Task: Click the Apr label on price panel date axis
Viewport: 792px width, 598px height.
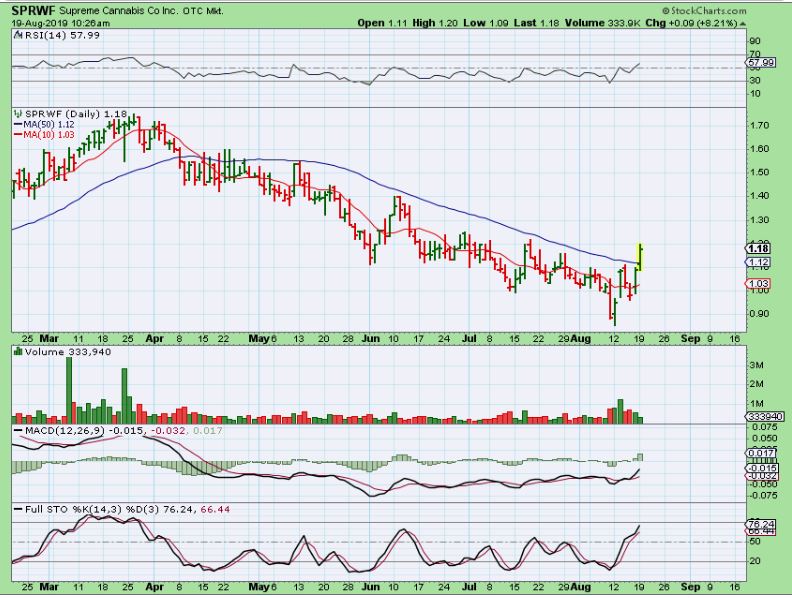Action: [154, 339]
